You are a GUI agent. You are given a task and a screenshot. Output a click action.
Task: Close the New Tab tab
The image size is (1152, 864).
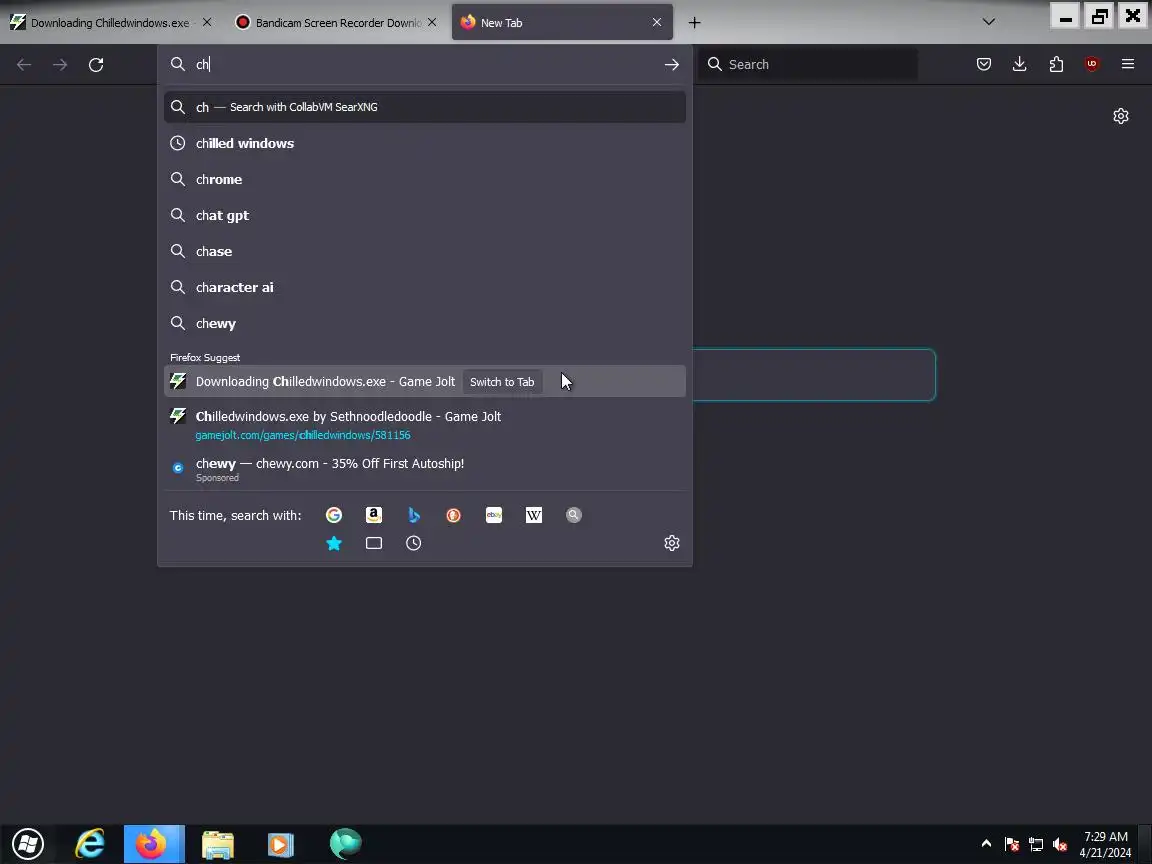(x=657, y=23)
